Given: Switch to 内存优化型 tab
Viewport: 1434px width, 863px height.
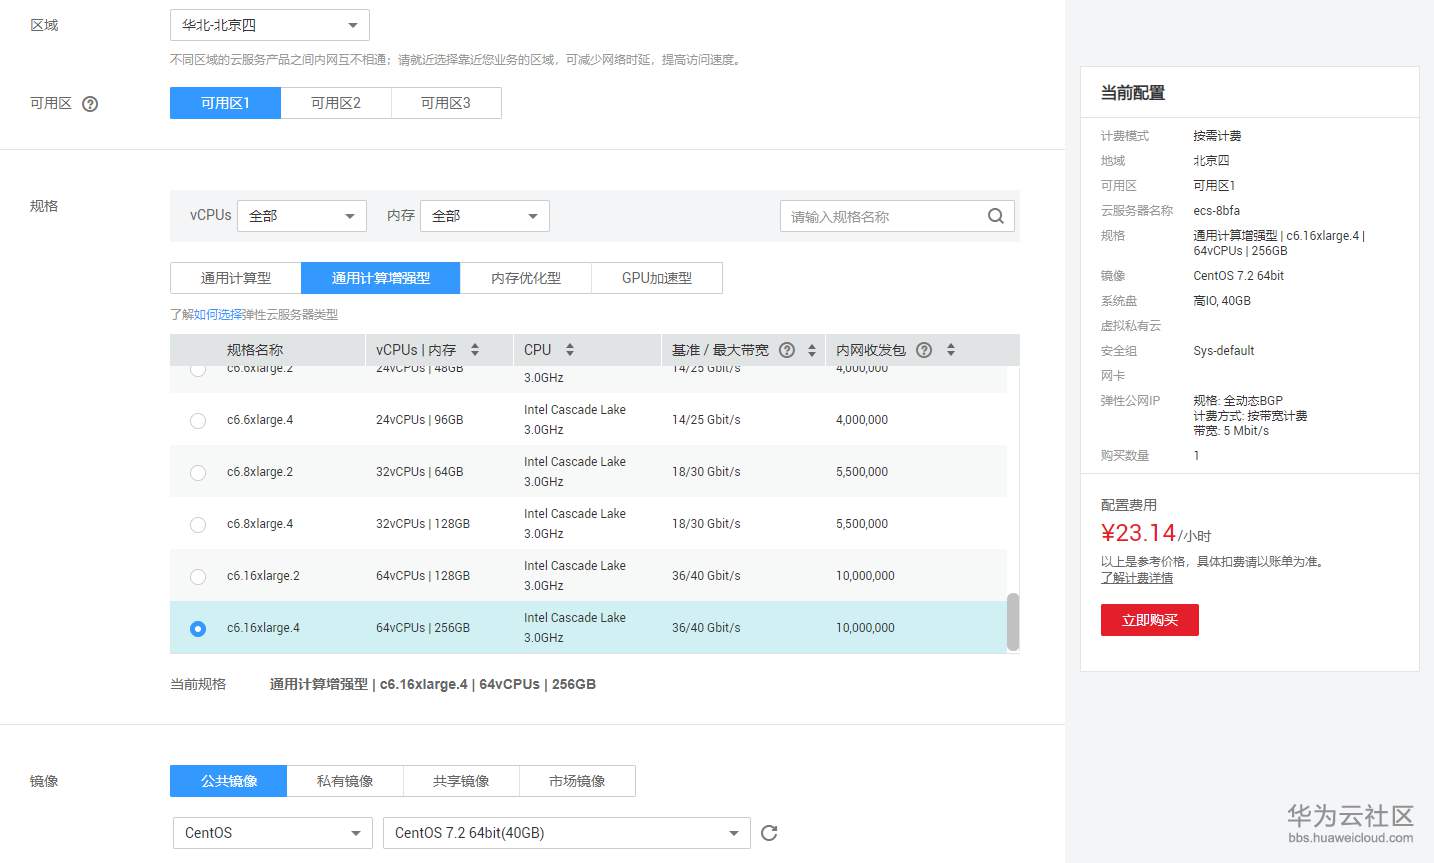Looking at the screenshot, I should pos(526,278).
